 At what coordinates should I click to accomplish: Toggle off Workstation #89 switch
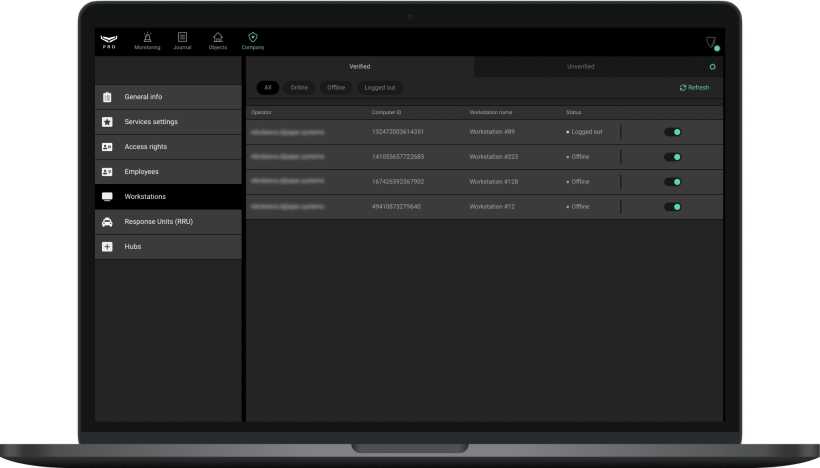click(672, 132)
